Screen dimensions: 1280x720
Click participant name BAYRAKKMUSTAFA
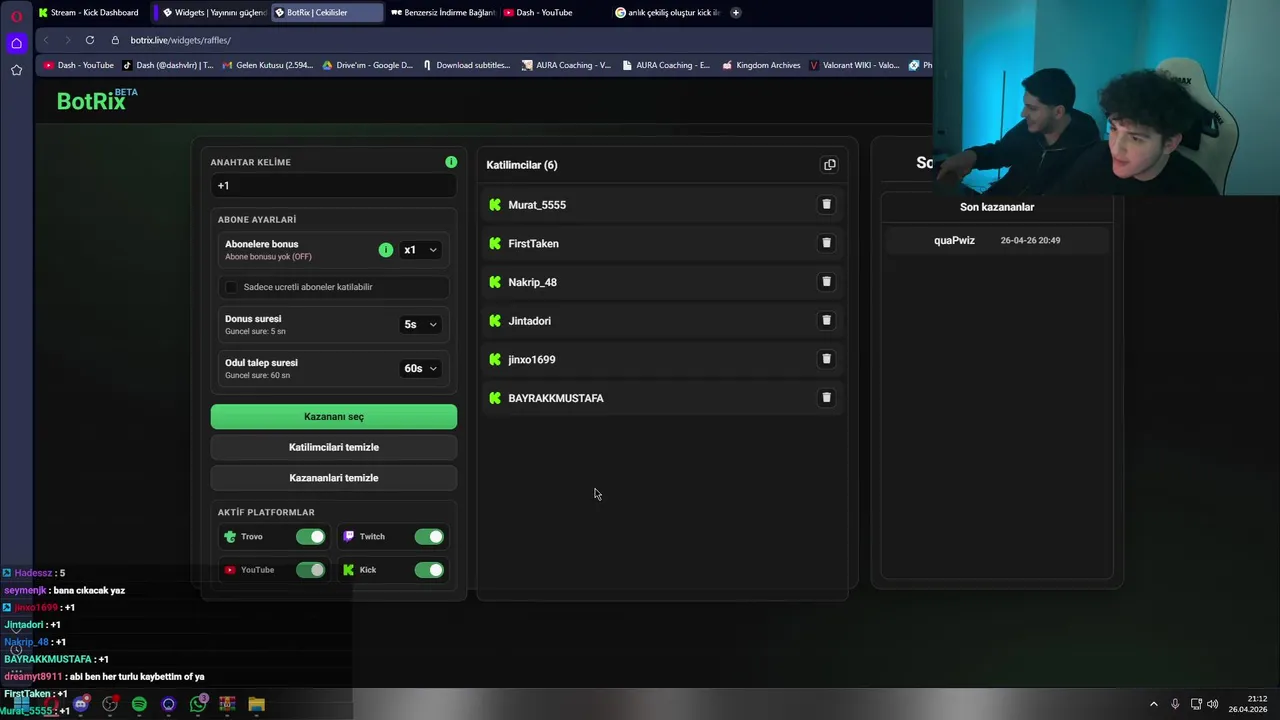pos(556,398)
